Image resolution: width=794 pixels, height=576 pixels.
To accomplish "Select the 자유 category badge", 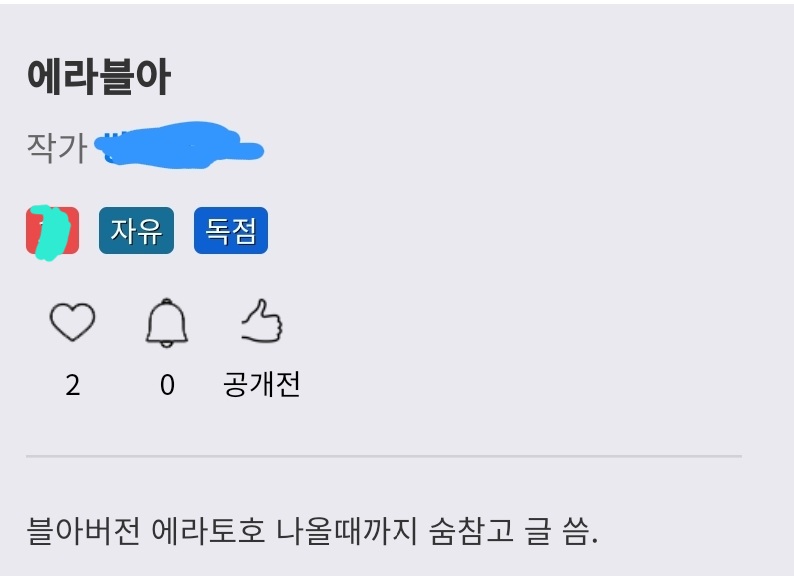I will pos(136,231).
